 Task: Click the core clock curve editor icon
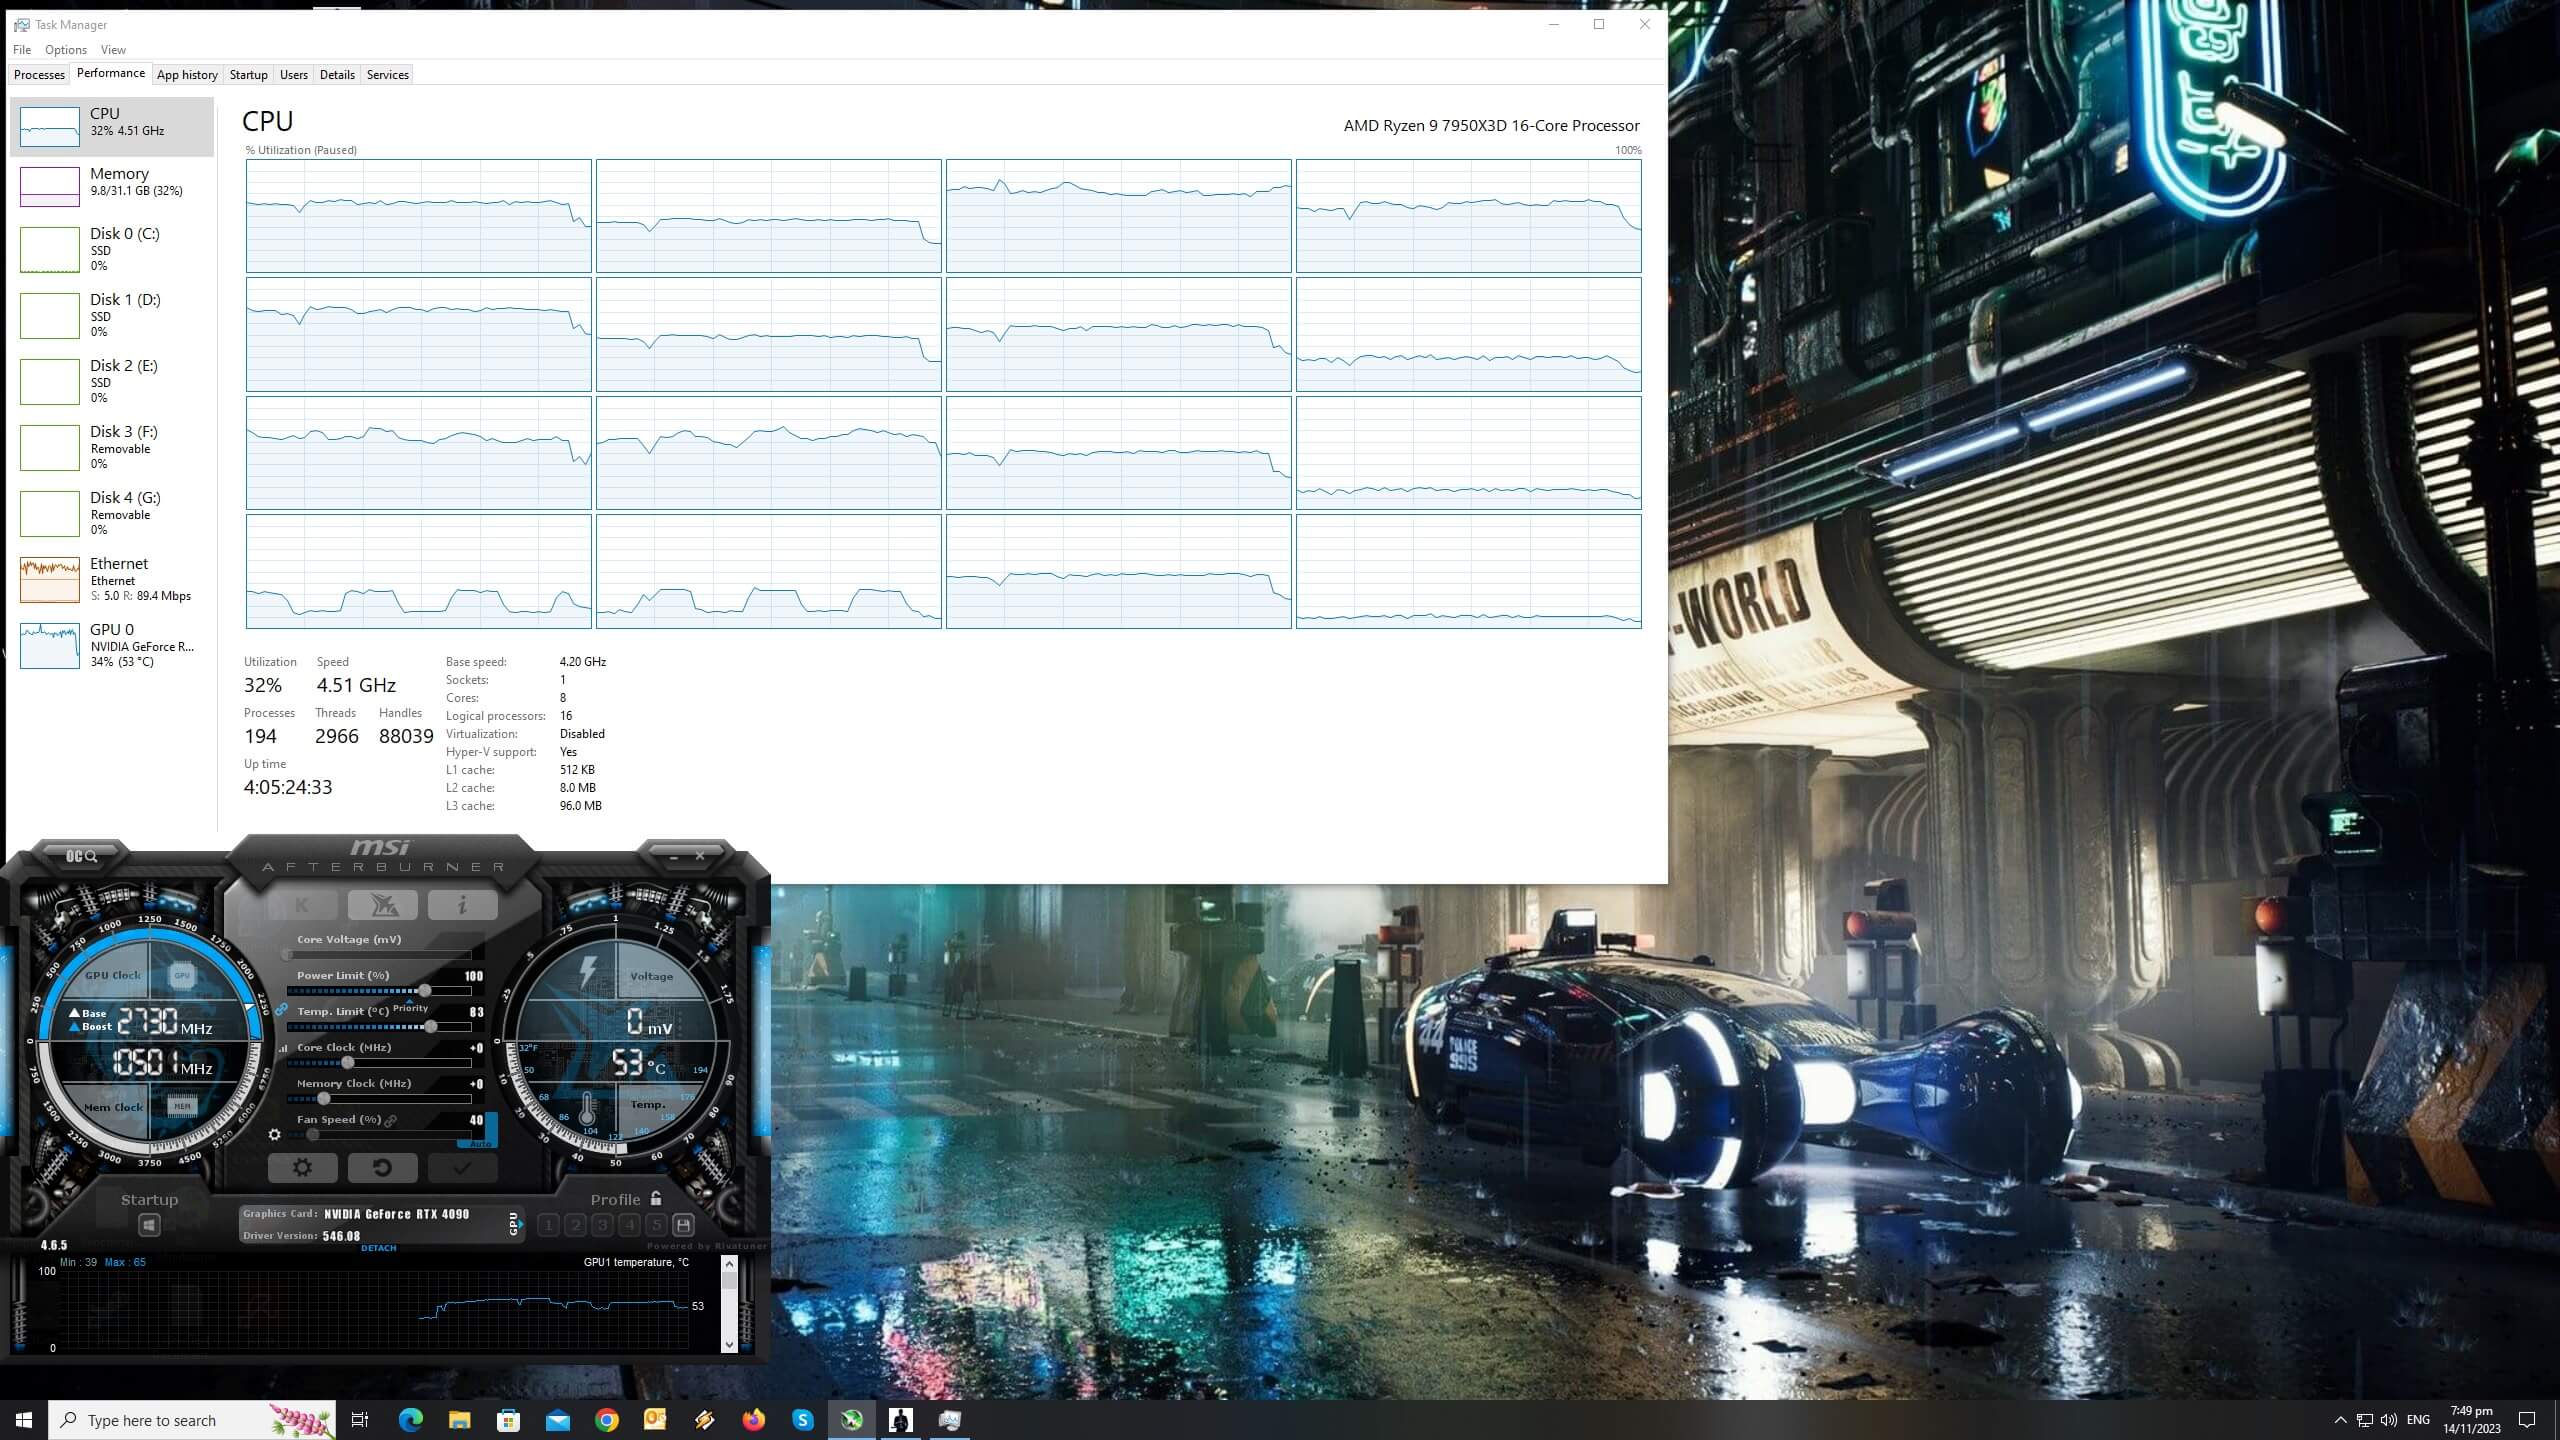283,1048
